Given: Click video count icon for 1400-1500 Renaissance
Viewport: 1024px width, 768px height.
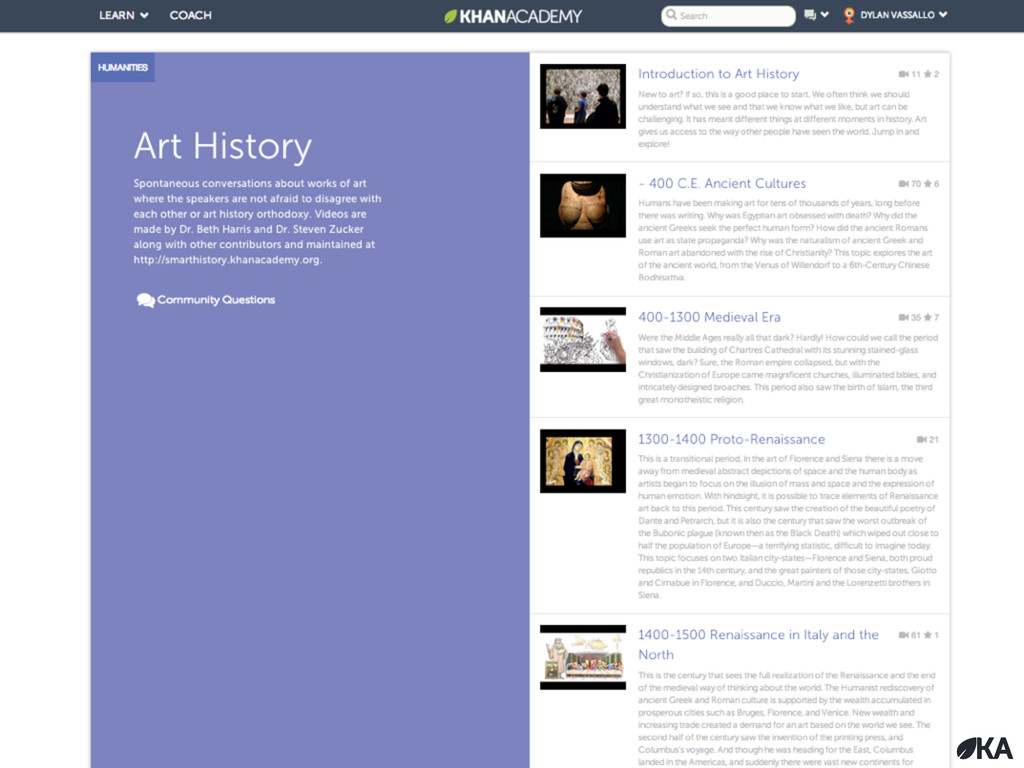Looking at the screenshot, I should point(904,635).
